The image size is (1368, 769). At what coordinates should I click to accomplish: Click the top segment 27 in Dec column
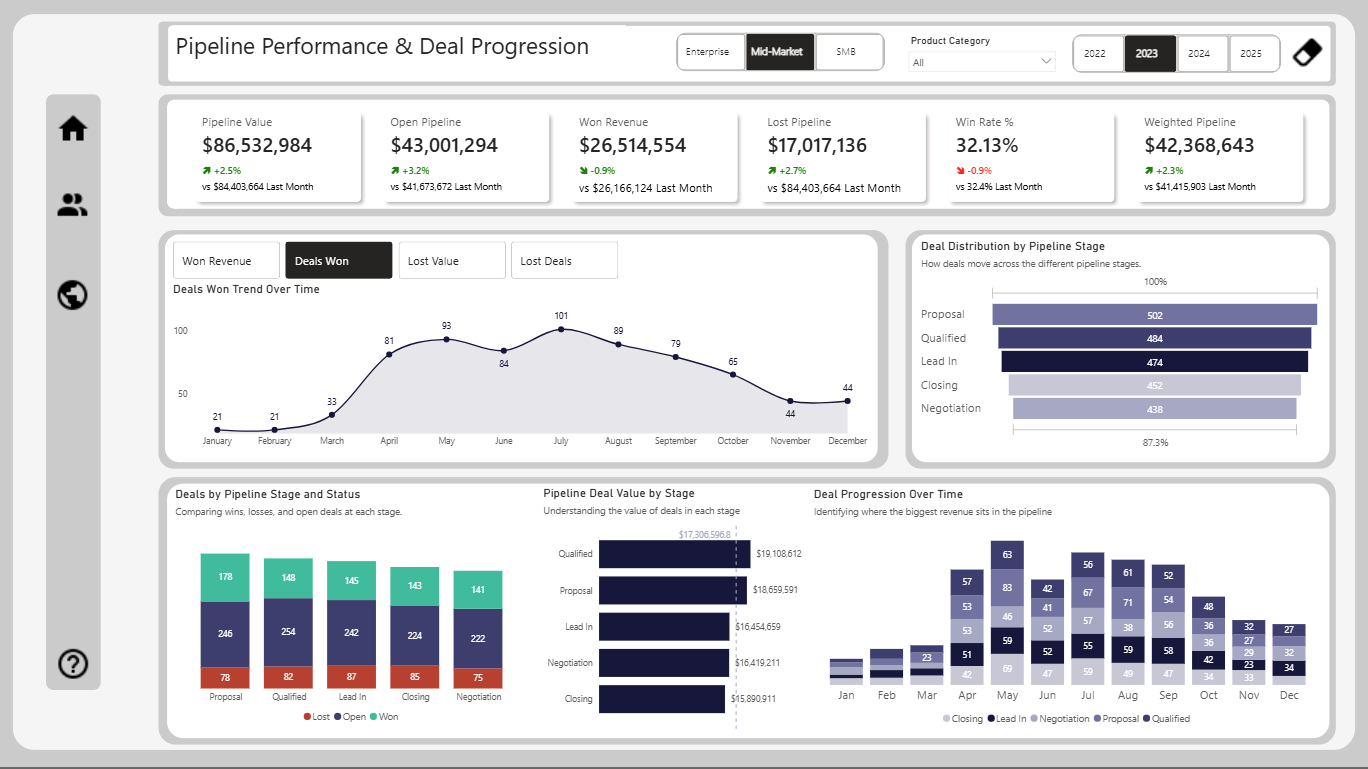(x=1289, y=630)
